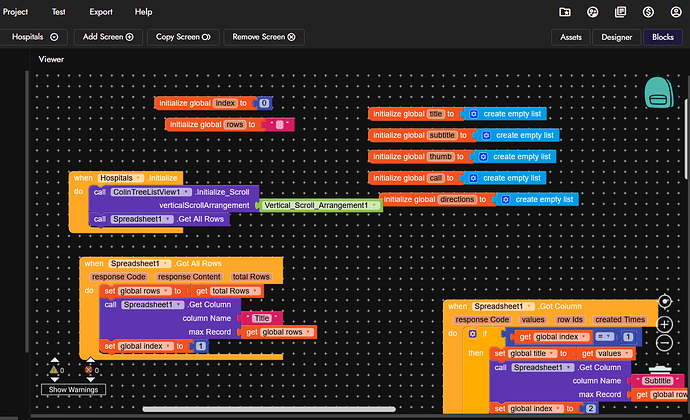Open the Hospitals screen selector
The height and width of the screenshot is (420, 690).
click(x=34, y=37)
